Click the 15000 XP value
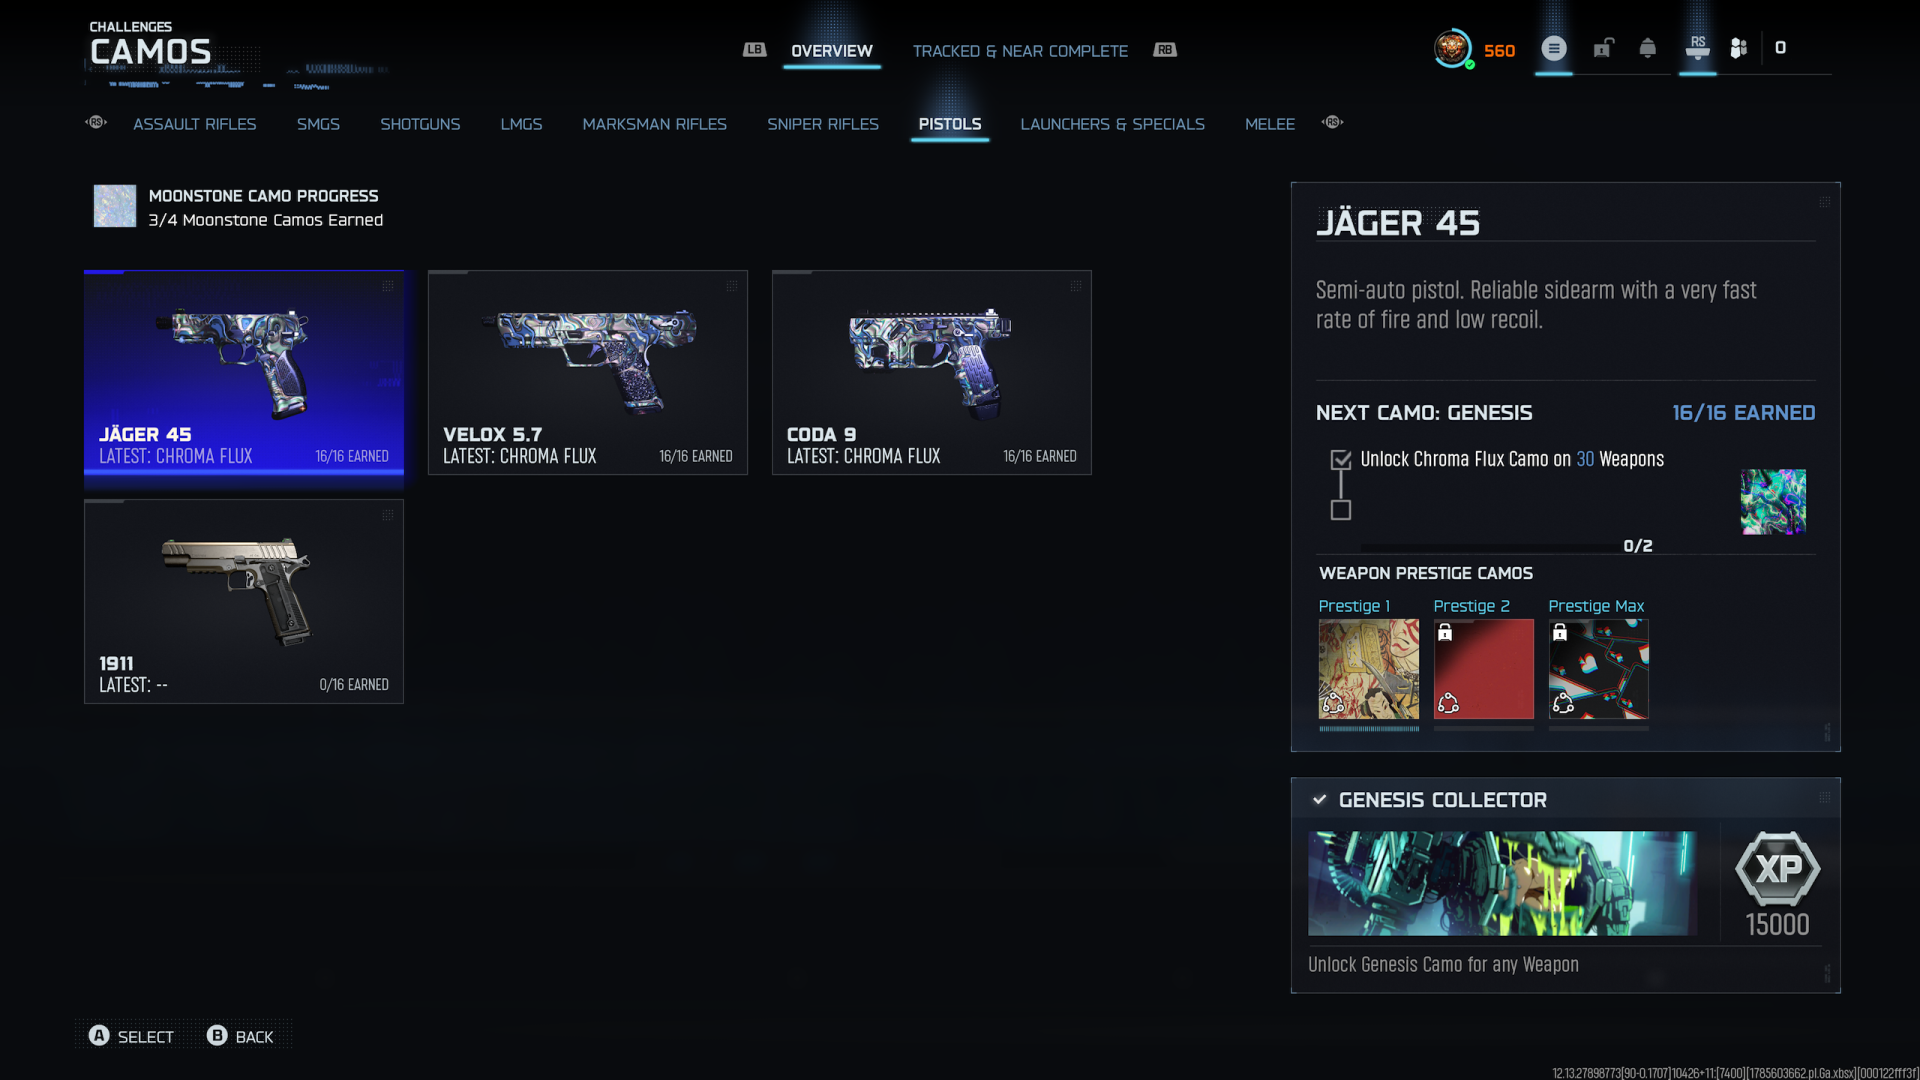The width and height of the screenshot is (1920, 1080). click(x=1778, y=925)
